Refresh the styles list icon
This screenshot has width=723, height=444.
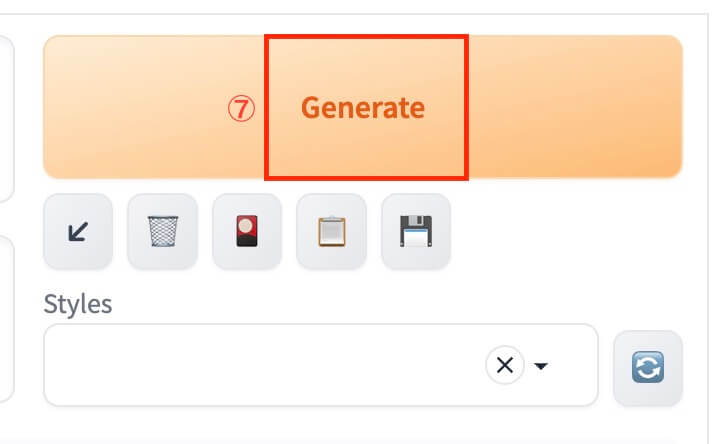pos(647,367)
